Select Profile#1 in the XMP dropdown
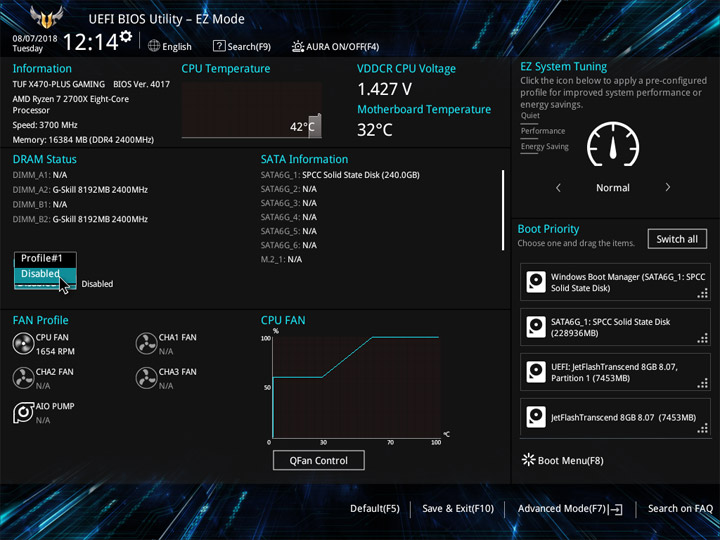 (45, 259)
